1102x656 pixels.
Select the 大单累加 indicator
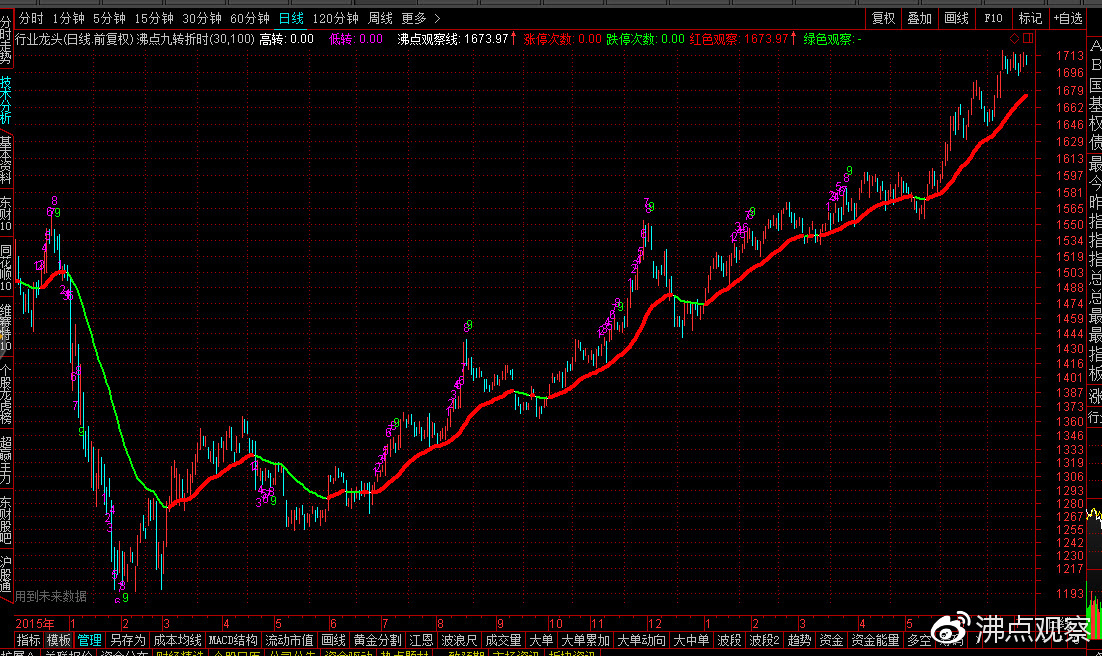coord(585,641)
